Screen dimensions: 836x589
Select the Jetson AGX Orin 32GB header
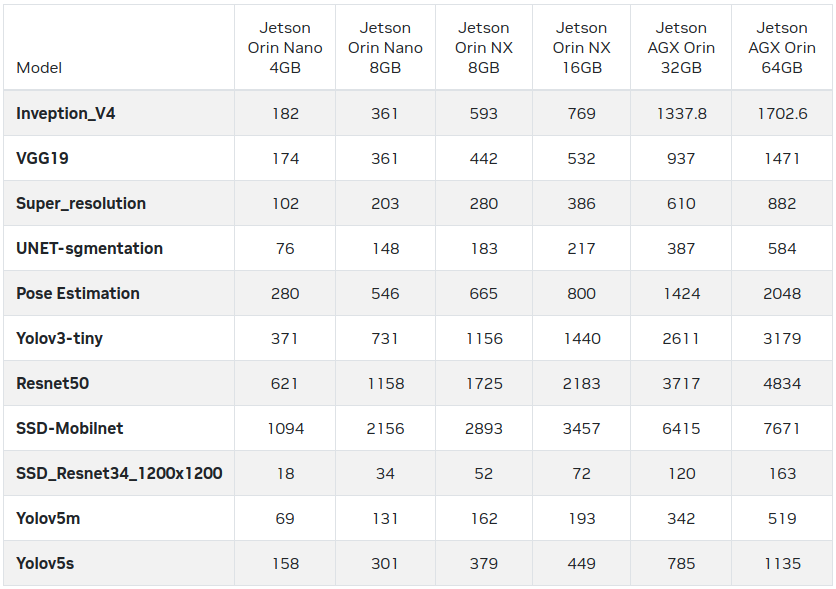pos(681,48)
